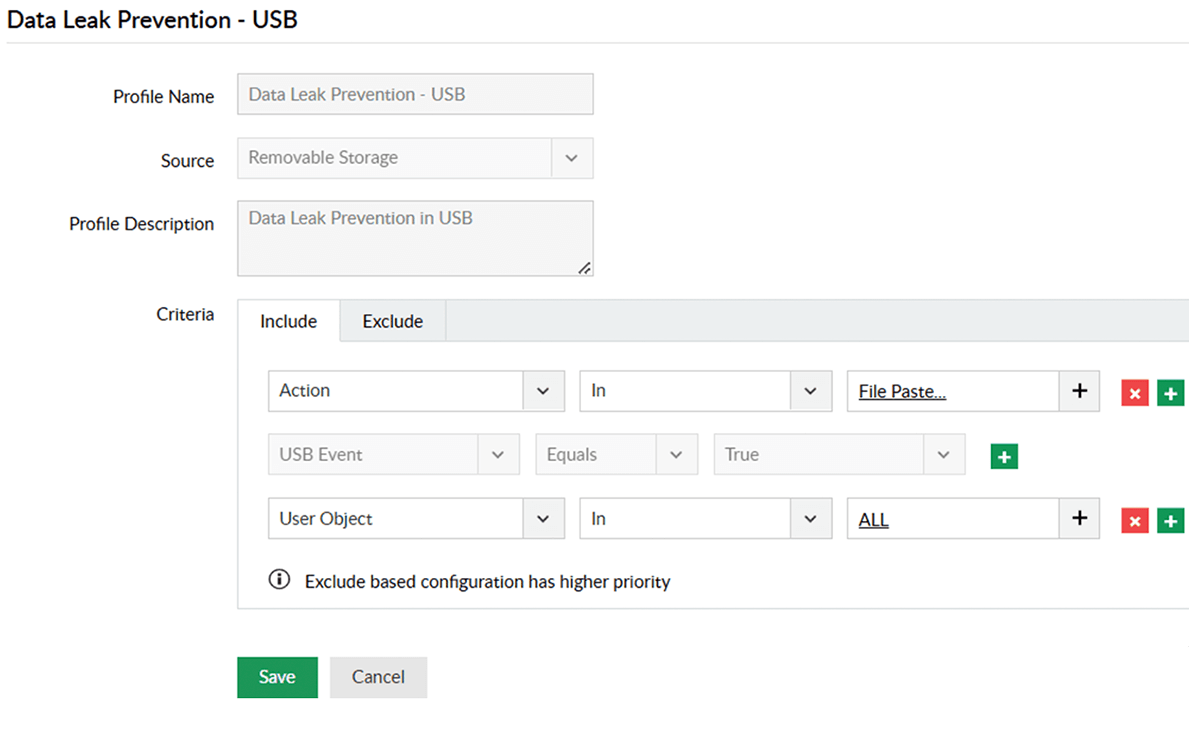Click the info icon about exclude priority

coord(278,578)
